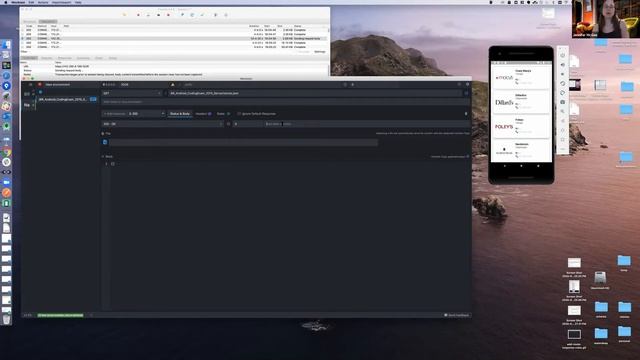Open the Tools wrench icon in Charles toolbar
Image resolution: width=640 pixels, height=360 pixels.
(x=216, y=15)
